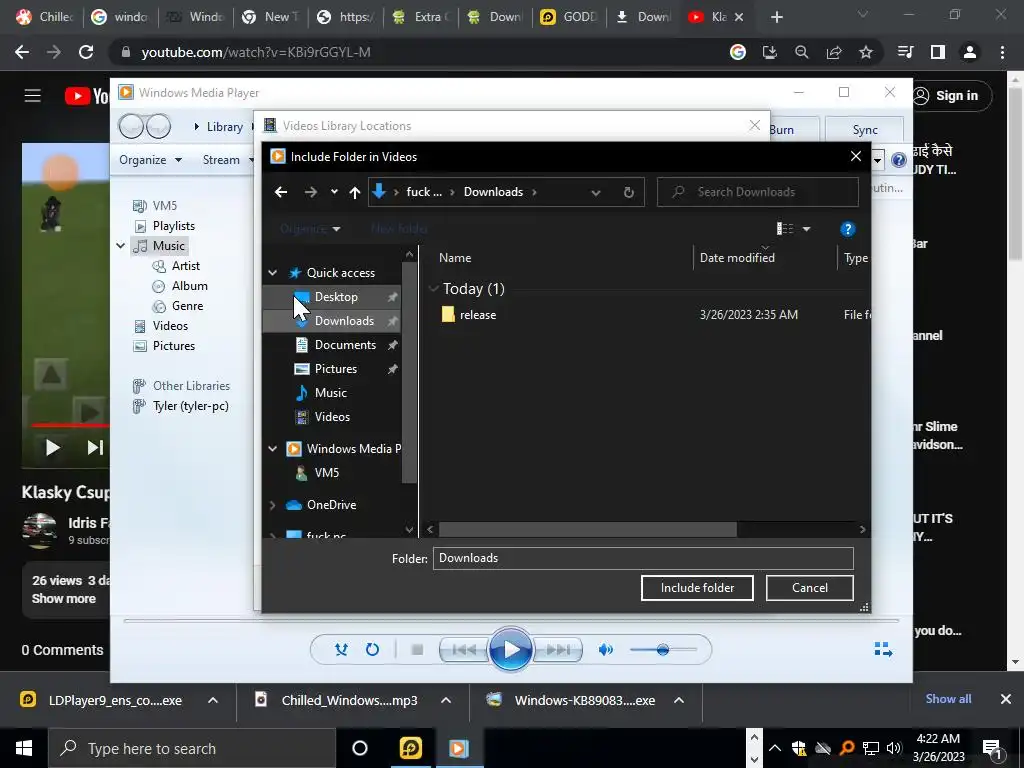Viewport: 1024px width, 768px height.
Task: Open options for Chilled_Windows mp3 download
Action: click(x=446, y=700)
